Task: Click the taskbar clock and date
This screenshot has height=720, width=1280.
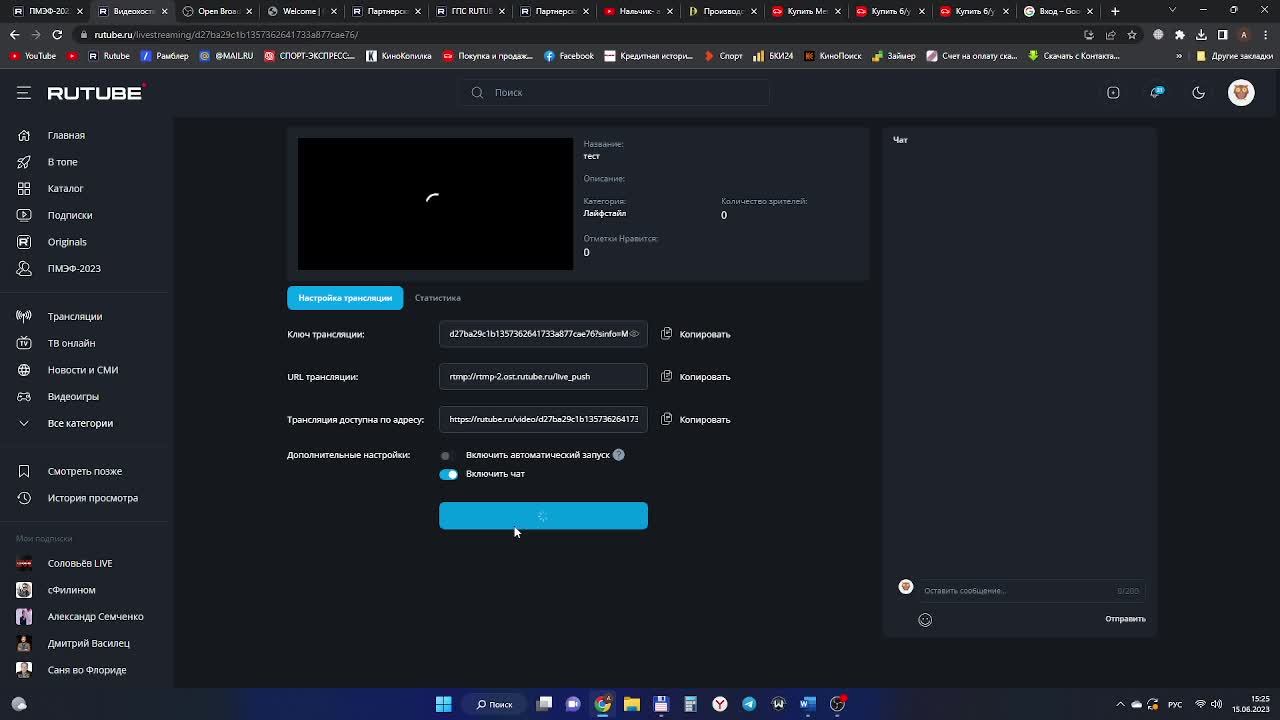Action: (1250, 704)
